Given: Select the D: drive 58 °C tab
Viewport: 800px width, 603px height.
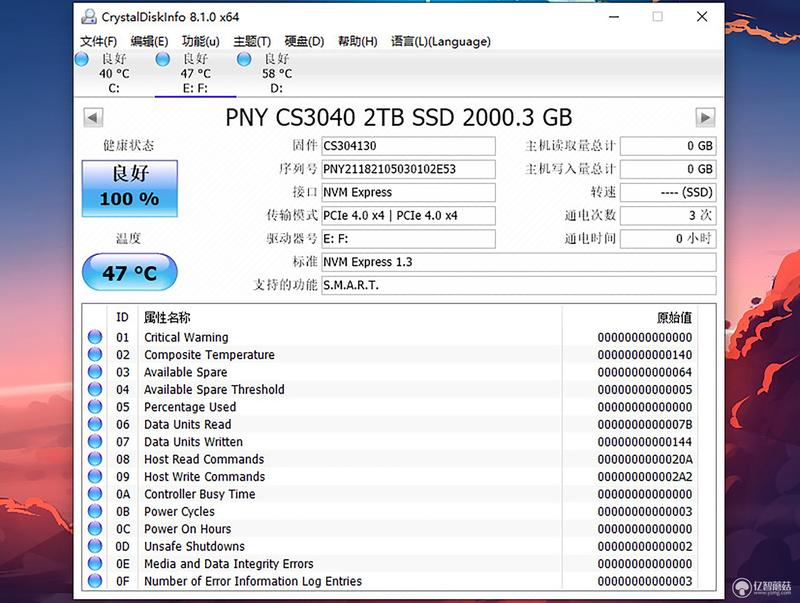Looking at the screenshot, I should point(277,73).
